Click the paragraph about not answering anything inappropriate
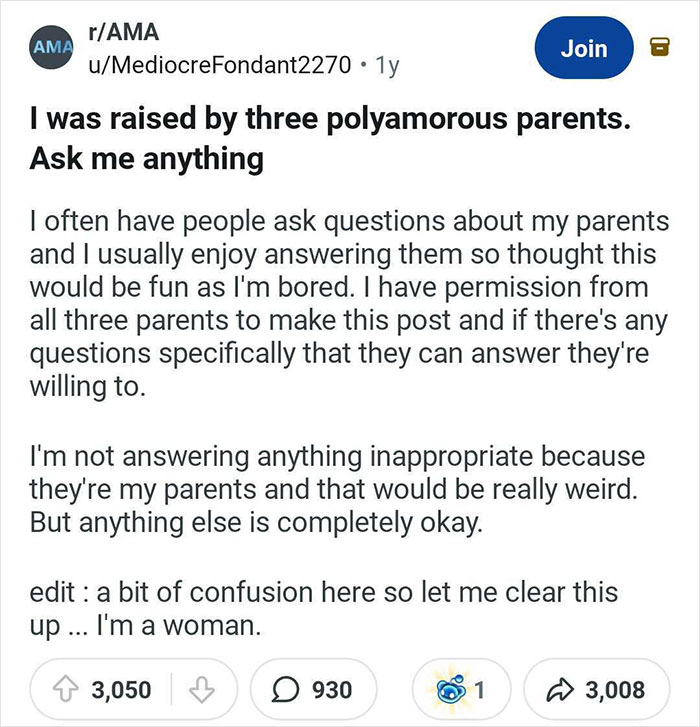Screen dimensions: 700x727 (x=337, y=492)
